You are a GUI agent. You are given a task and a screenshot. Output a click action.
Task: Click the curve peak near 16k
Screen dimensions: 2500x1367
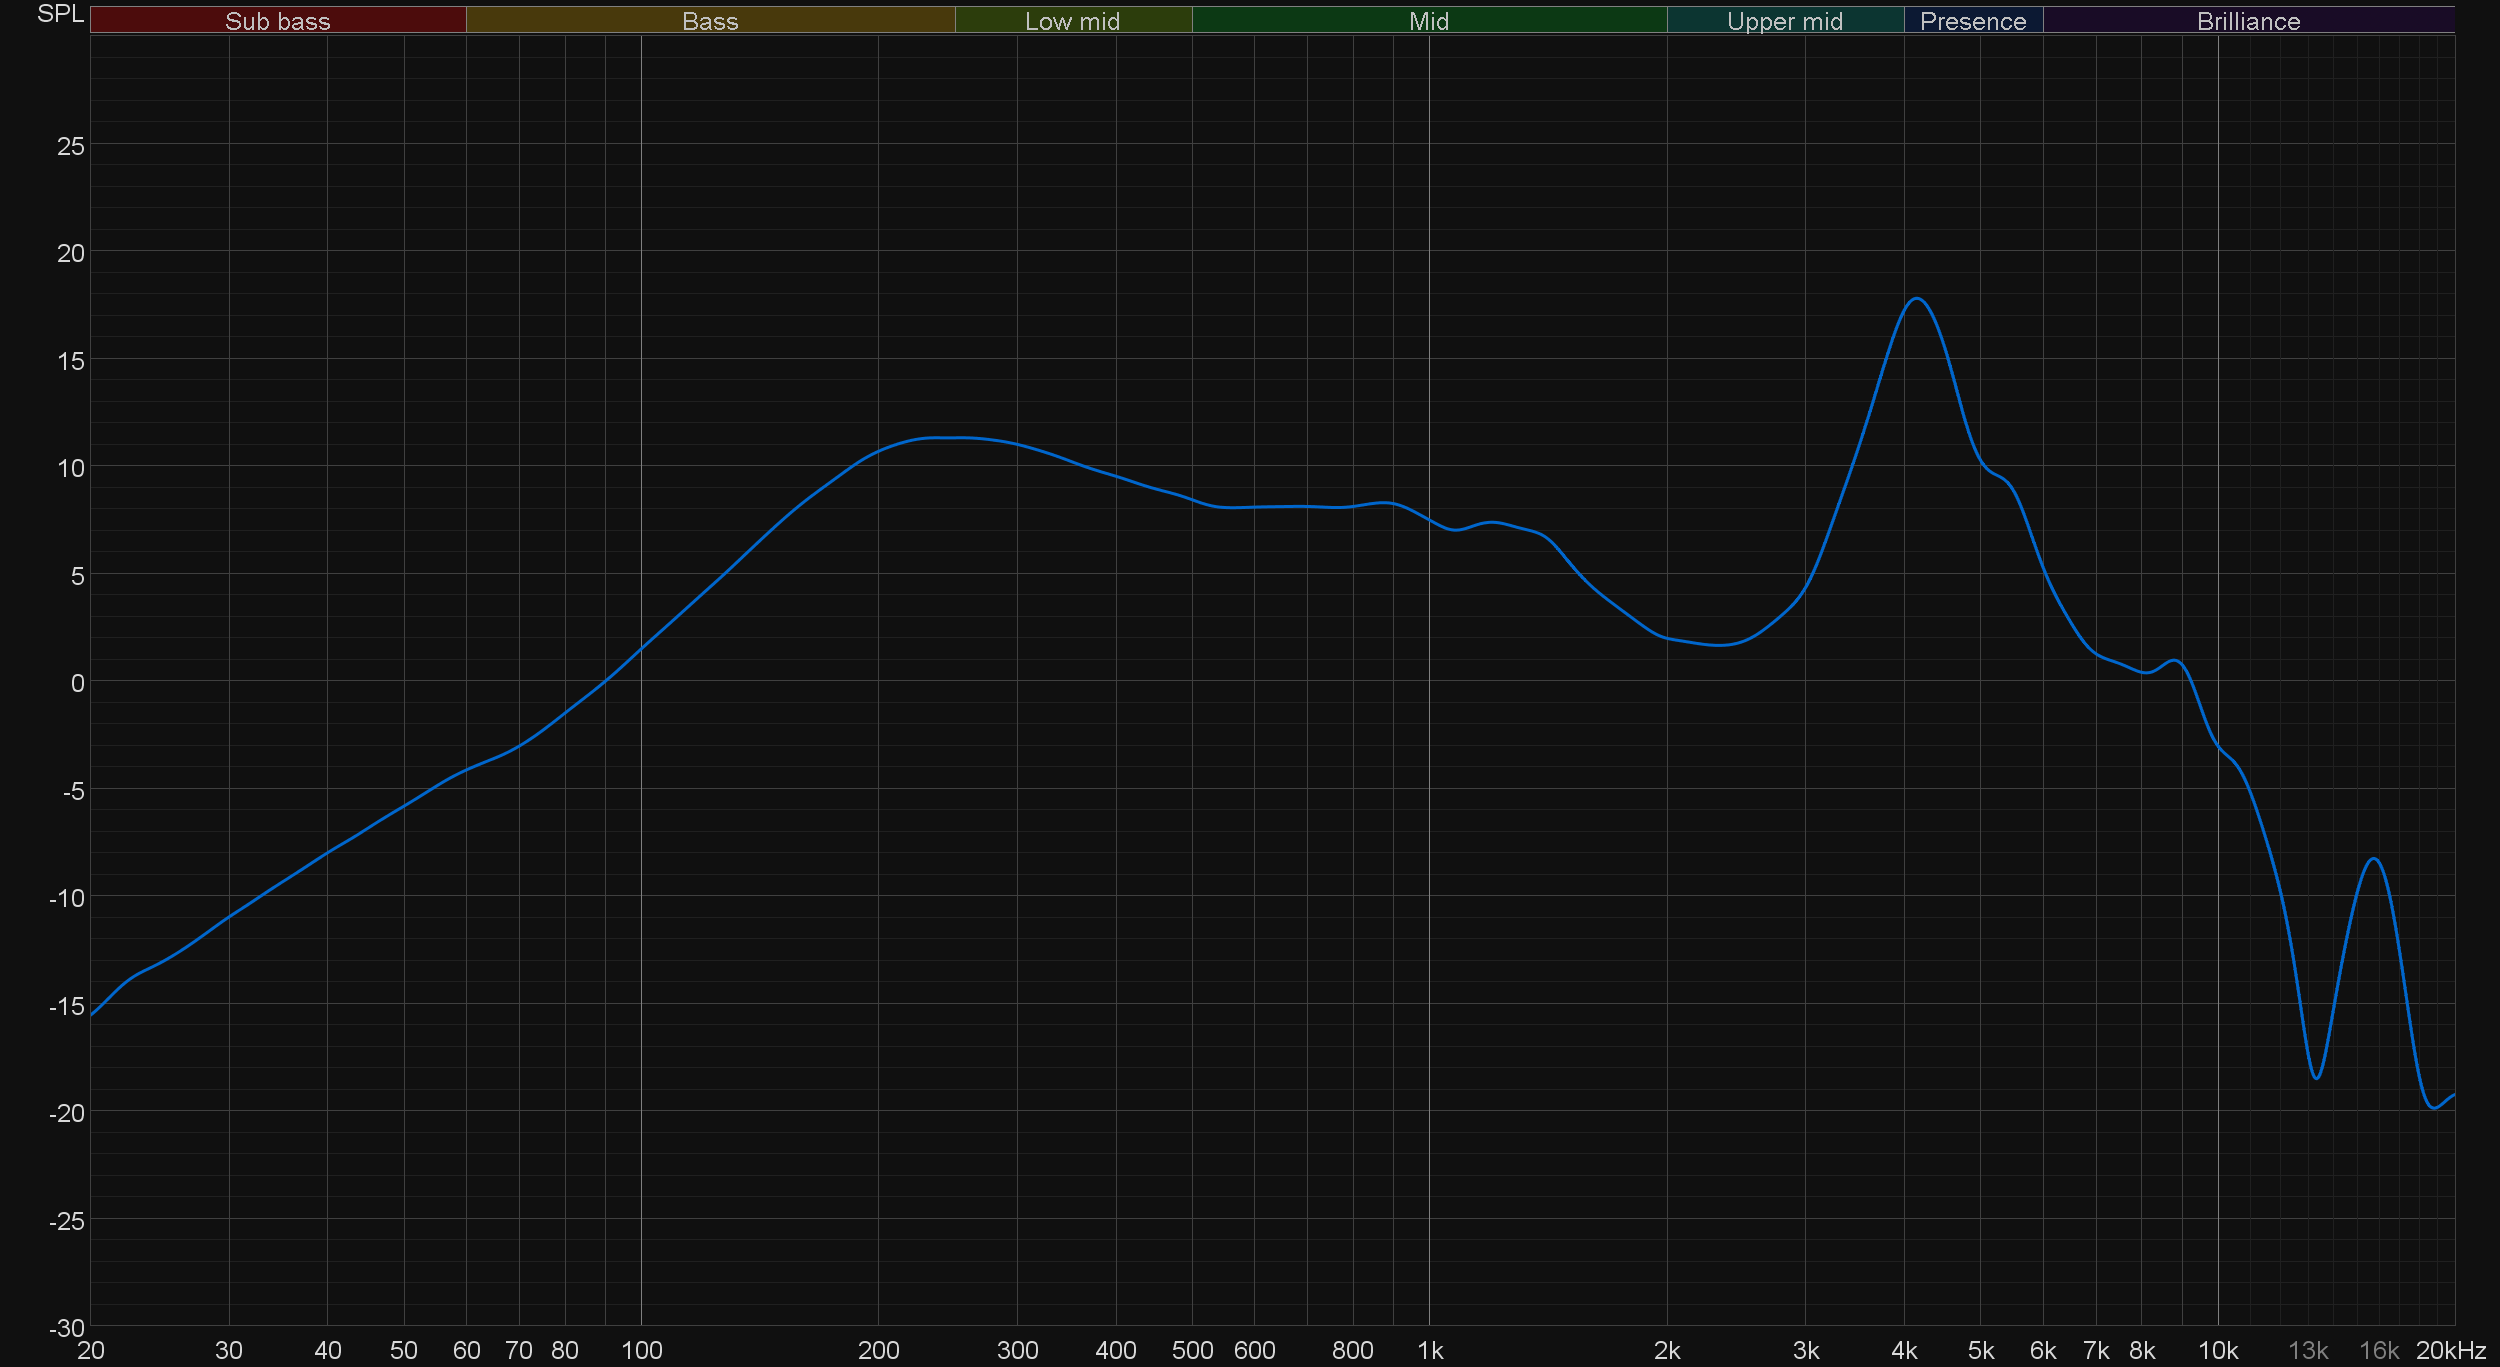point(2374,859)
